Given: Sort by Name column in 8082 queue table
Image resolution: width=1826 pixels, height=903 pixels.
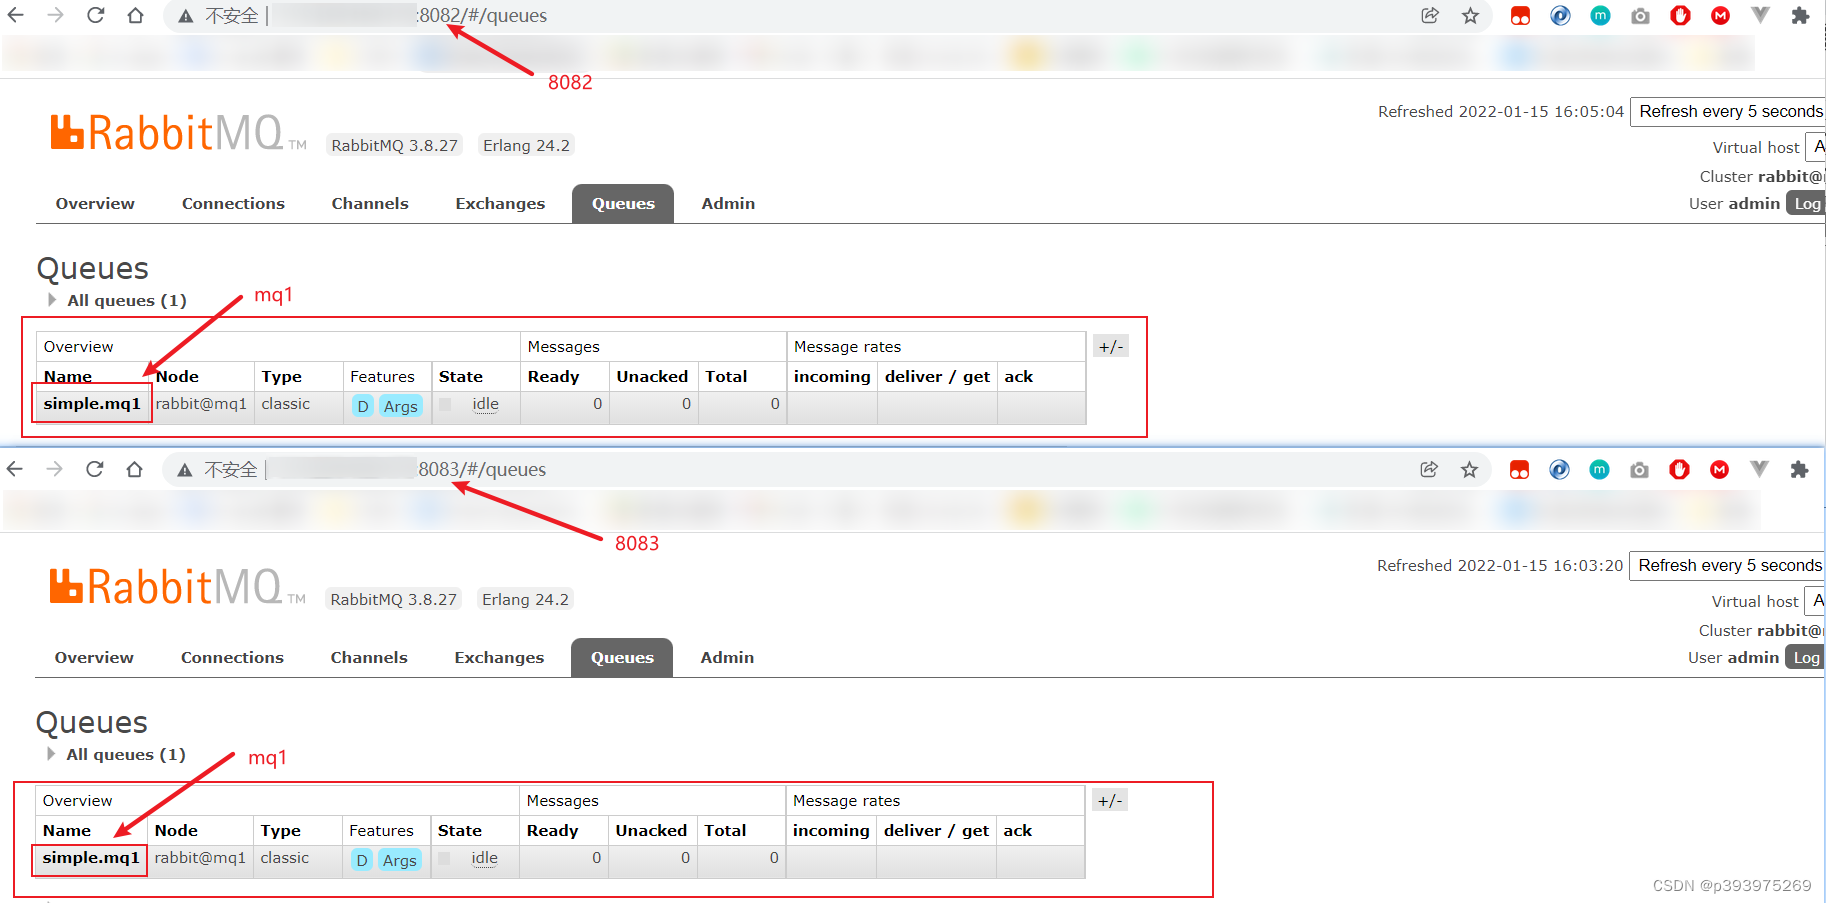Looking at the screenshot, I should (68, 377).
